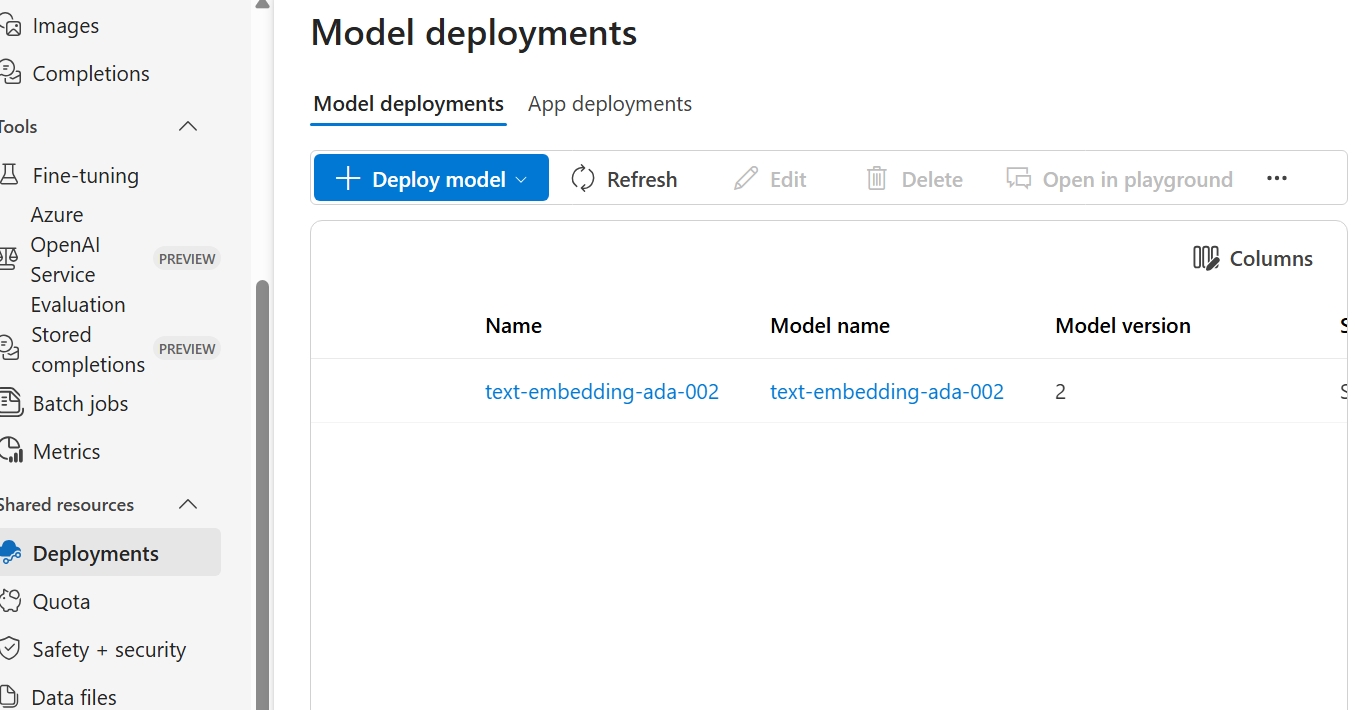The image size is (1355, 710).
Task: Open the more options ellipsis menu
Action: tap(1277, 178)
